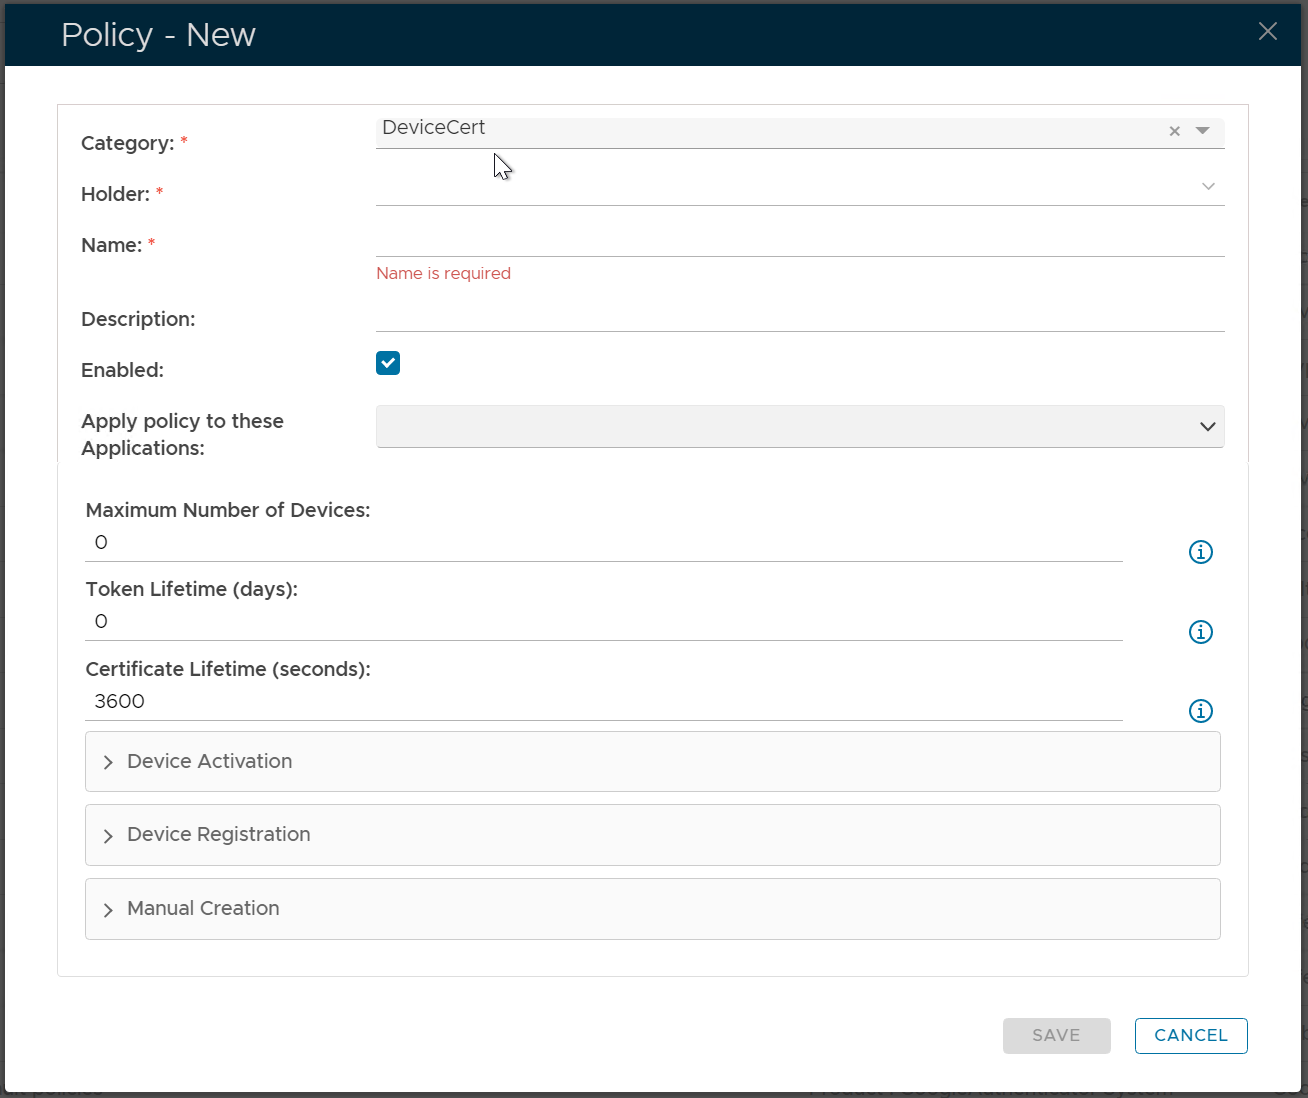Click into the Description field
1308x1098 pixels.
tap(800, 315)
